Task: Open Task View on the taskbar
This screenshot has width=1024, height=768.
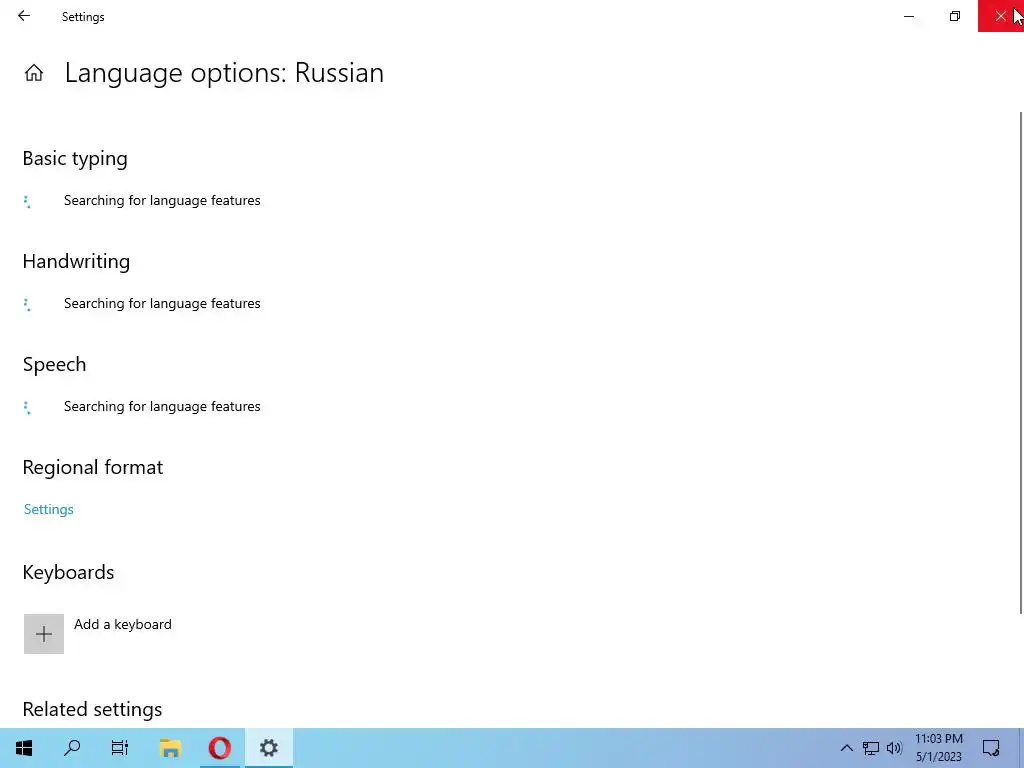Action: coord(120,748)
